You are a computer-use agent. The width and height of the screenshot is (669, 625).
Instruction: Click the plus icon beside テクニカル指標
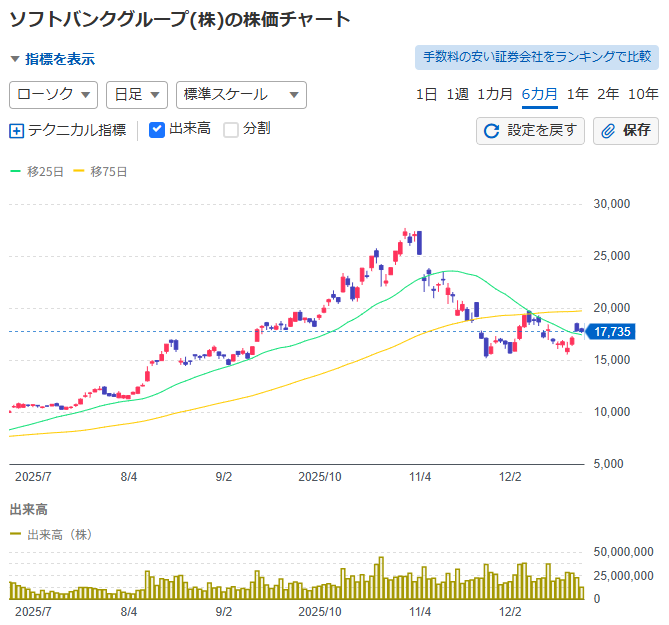(16, 130)
